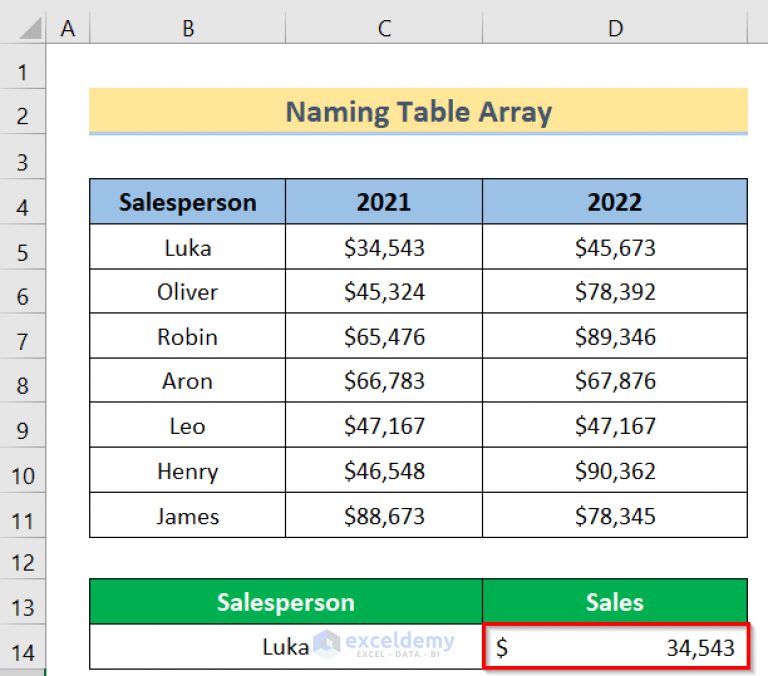Select the blue 'Salesperson' header cell in row 4
Viewport: 768px width, 676px height.
[x=188, y=202]
